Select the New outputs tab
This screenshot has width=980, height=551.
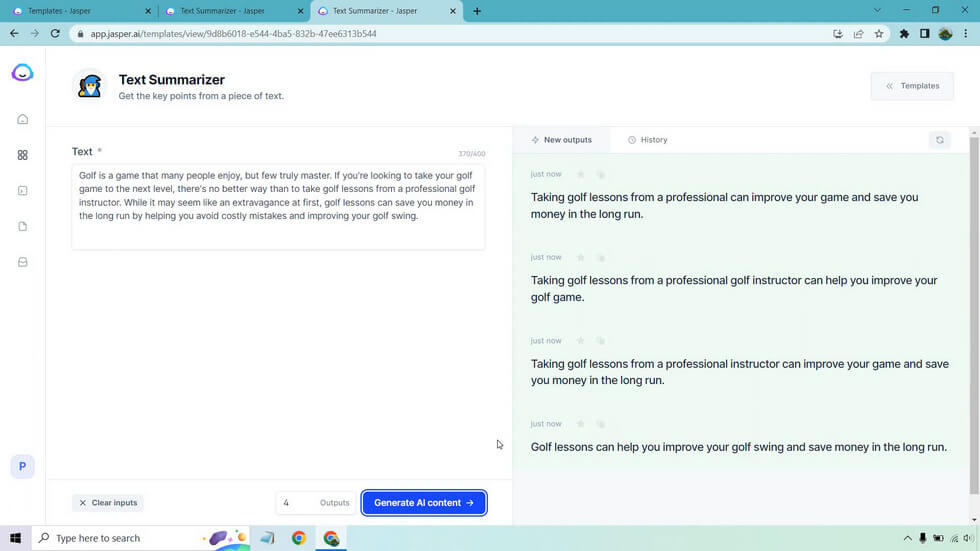(x=561, y=140)
